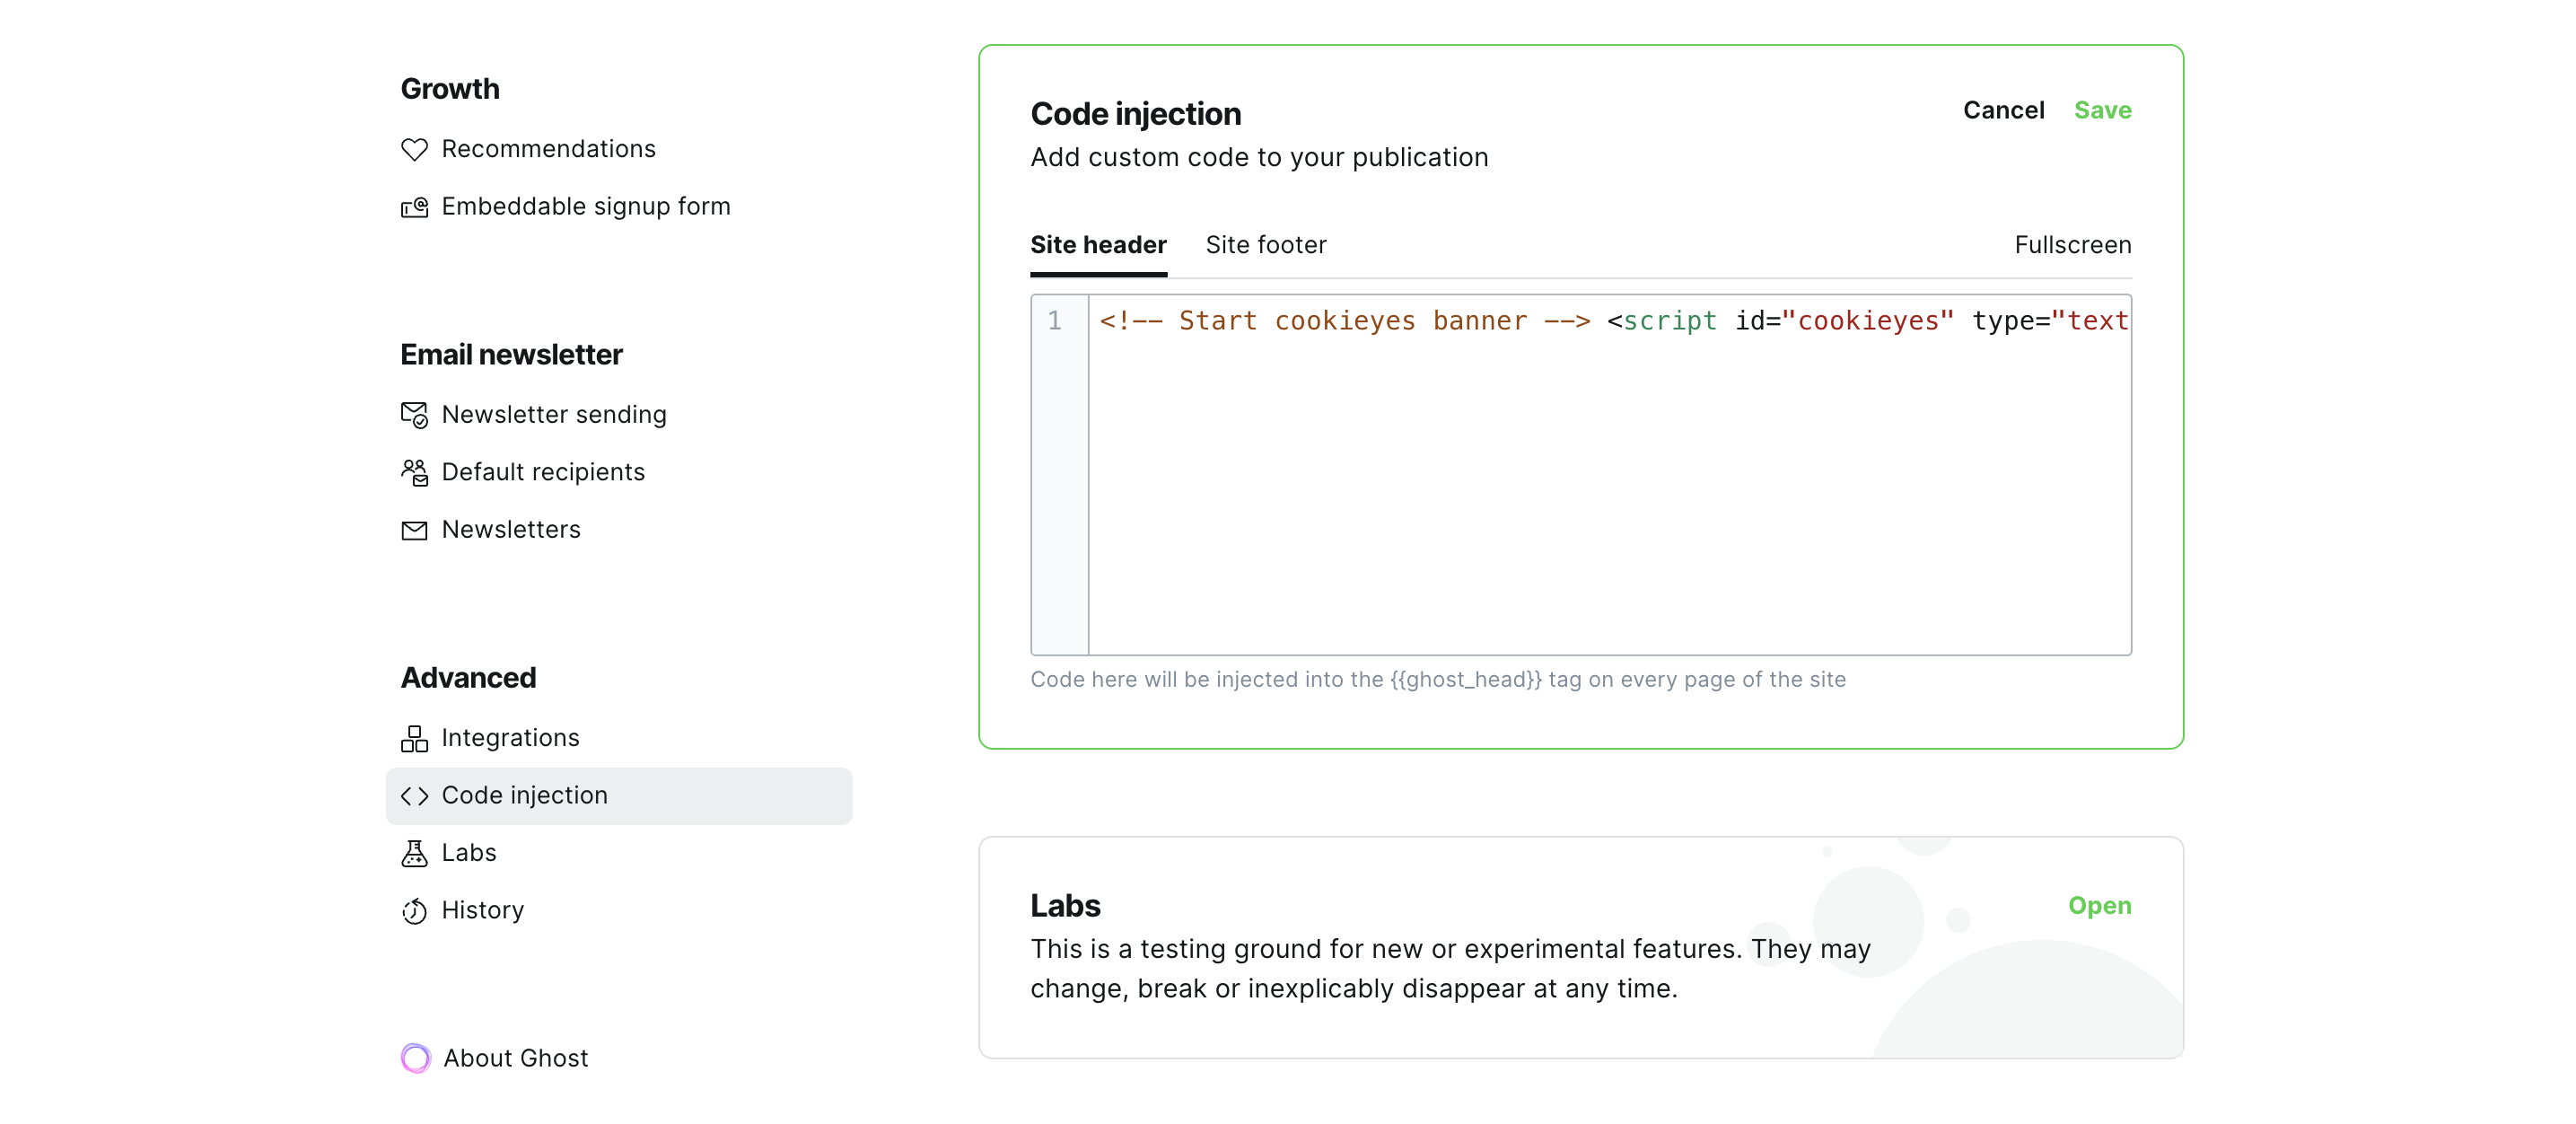The width and height of the screenshot is (2576, 1124).
Task: Click the Newsletters envelope icon
Action: pyautogui.click(x=414, y=530)
